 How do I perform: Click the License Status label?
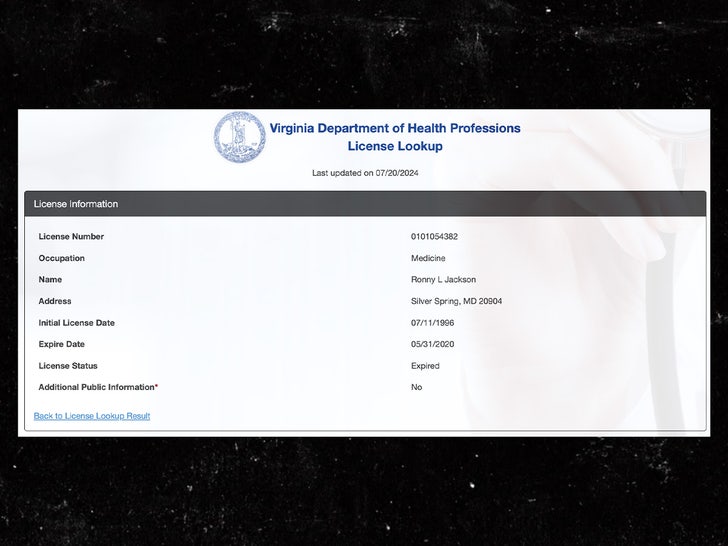[x=68, y=366]
